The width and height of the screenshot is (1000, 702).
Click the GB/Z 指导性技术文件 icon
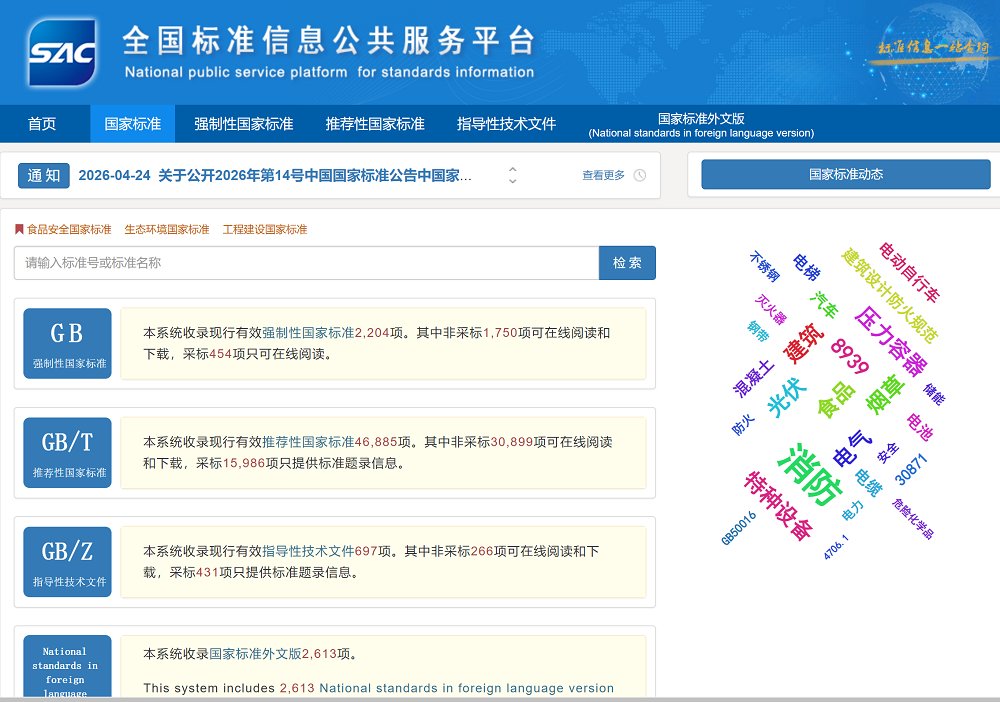66,561
